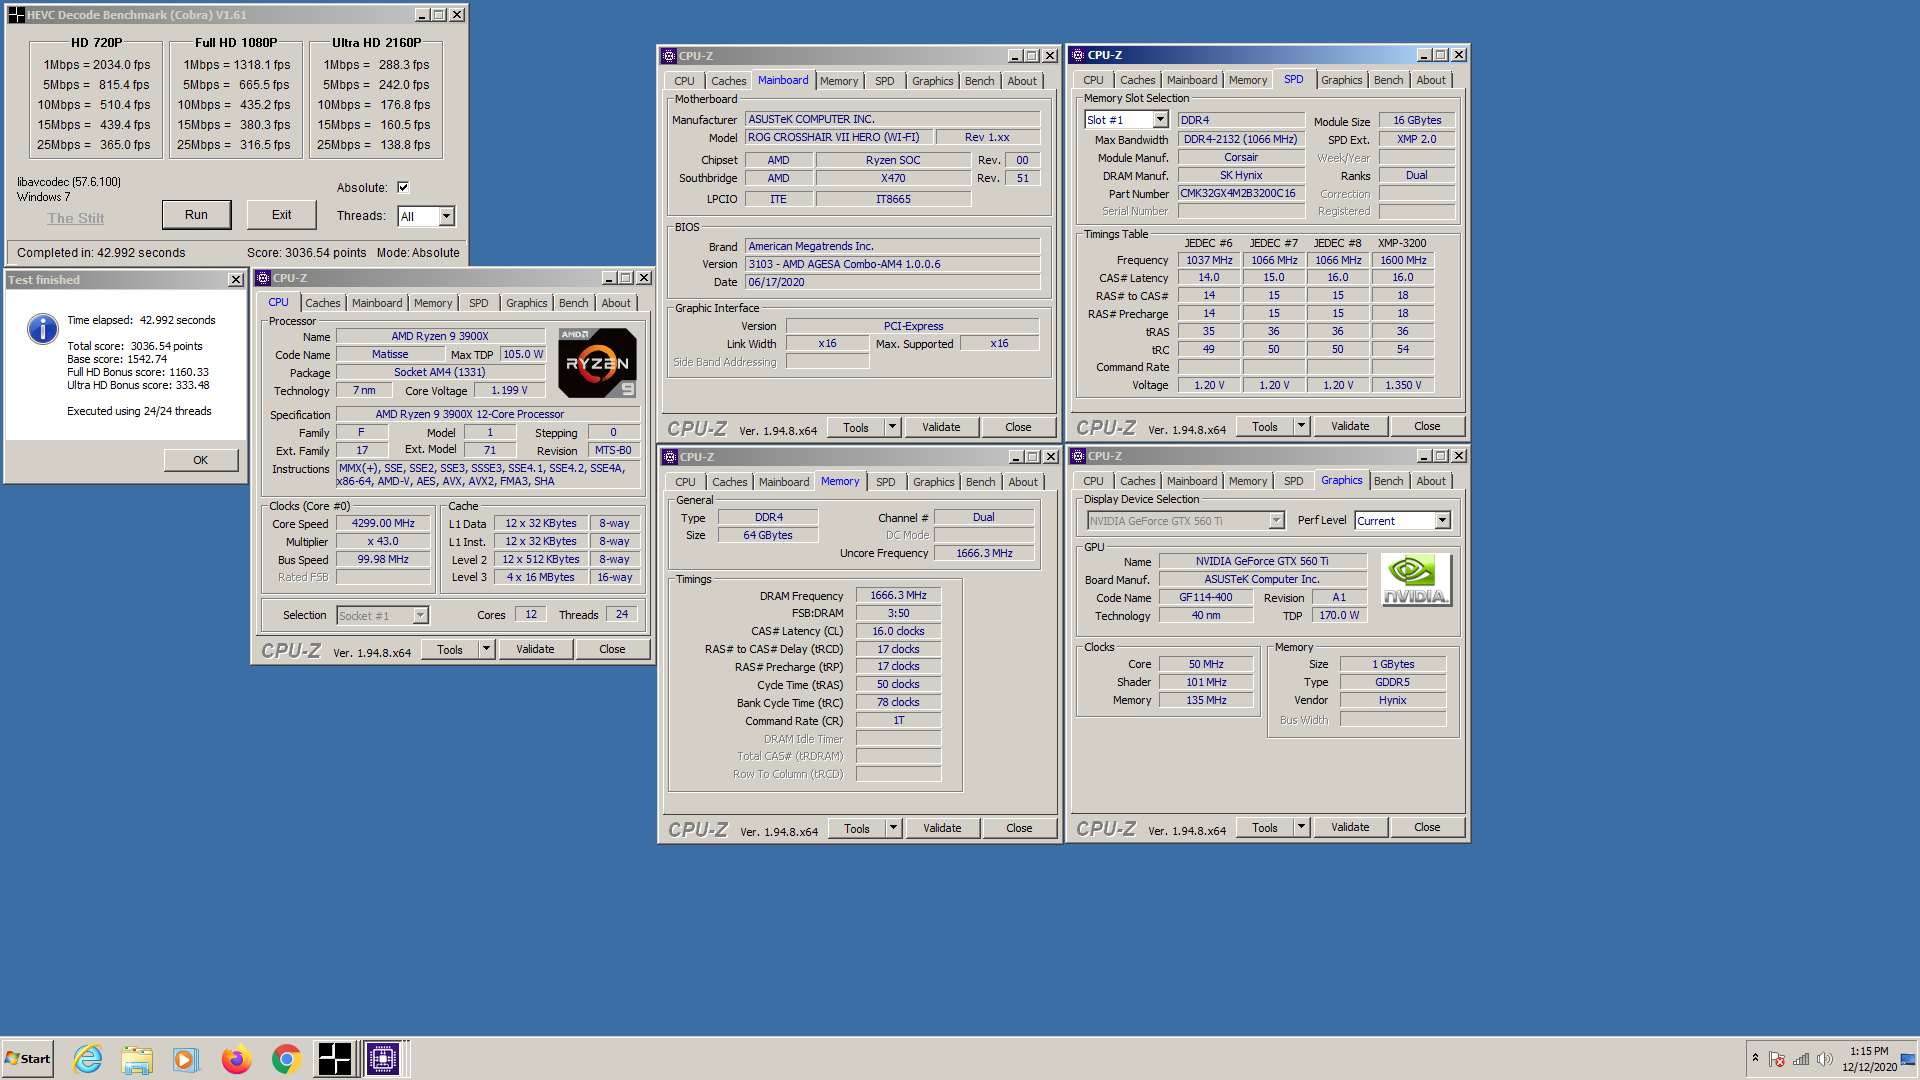Click the AMD Ryzen 9 3900X name field
This screenshot has height=1080, width=1920.
(x=440, y=336)
